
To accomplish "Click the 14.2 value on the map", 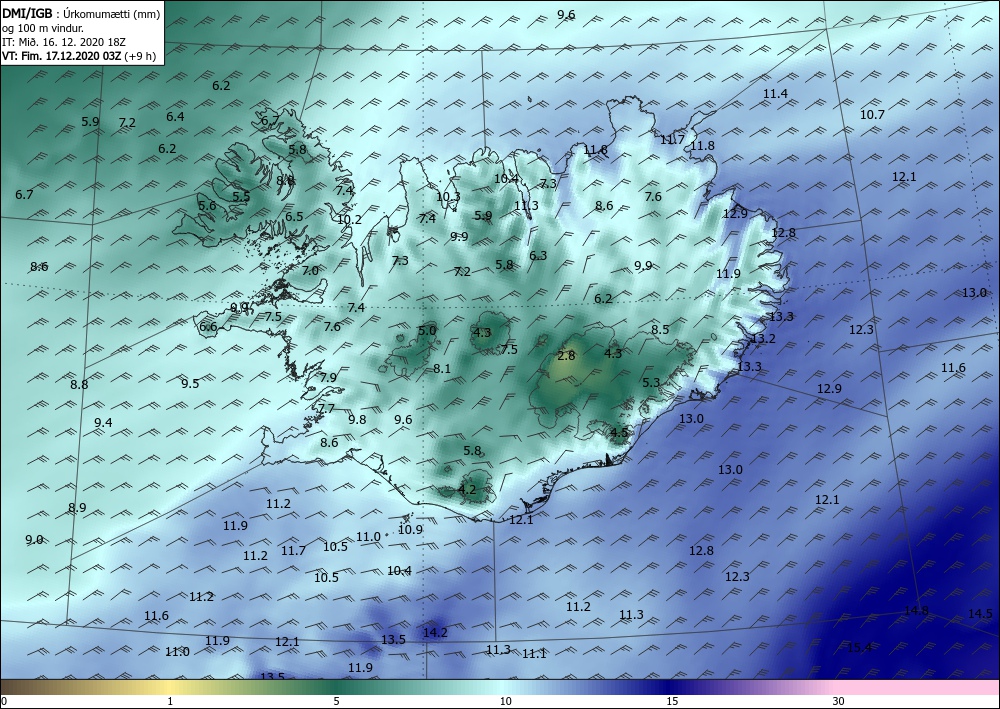I will point(435,632).
